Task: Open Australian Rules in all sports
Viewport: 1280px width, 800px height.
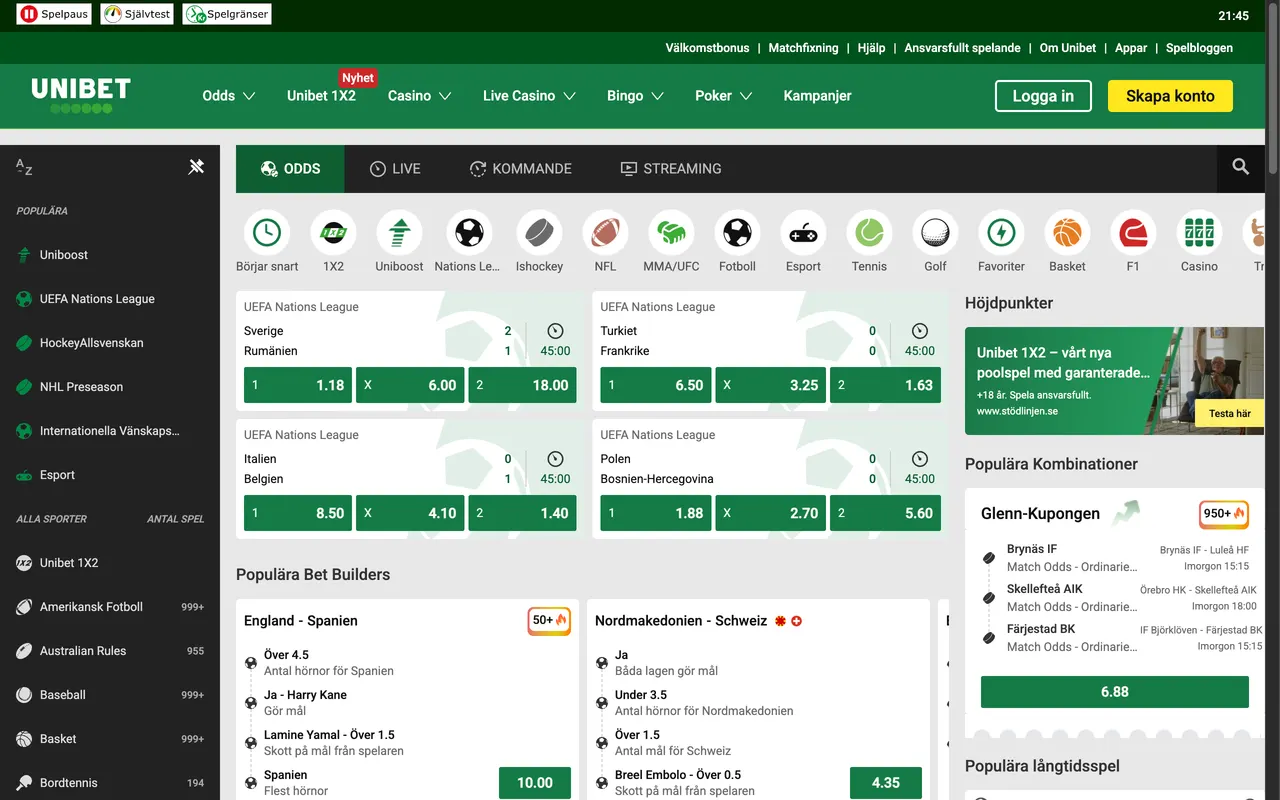Action: click(x=110, y=651)
